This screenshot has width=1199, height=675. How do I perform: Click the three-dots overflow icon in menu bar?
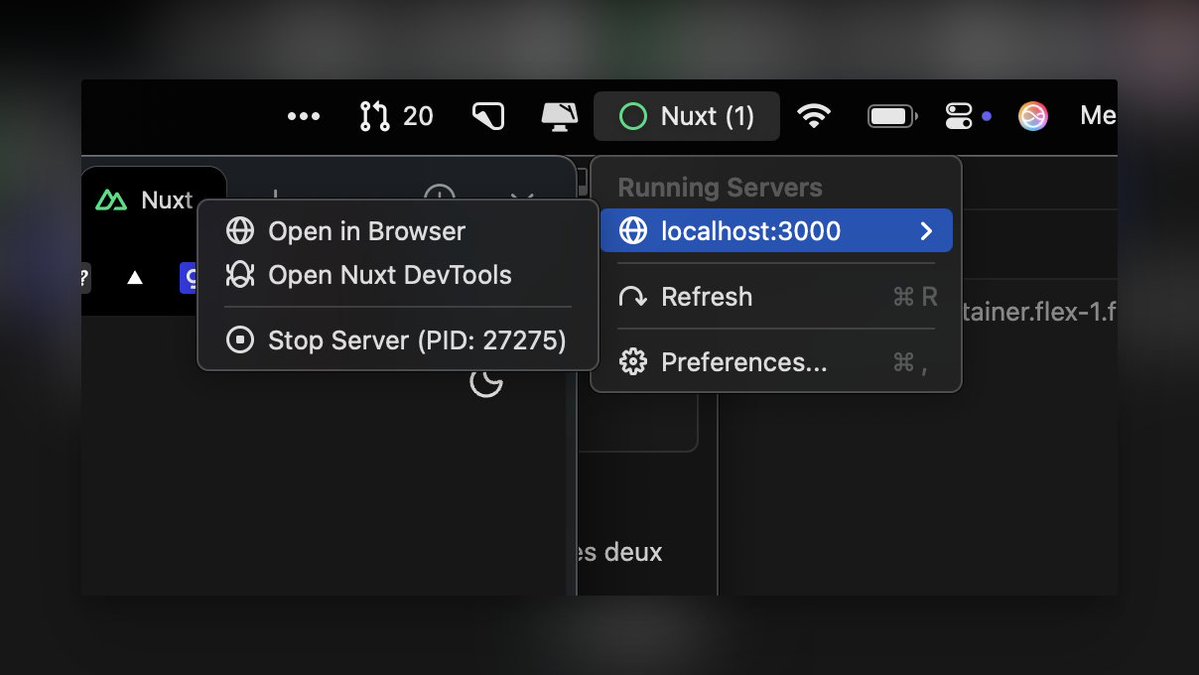[x=304, y=116]
